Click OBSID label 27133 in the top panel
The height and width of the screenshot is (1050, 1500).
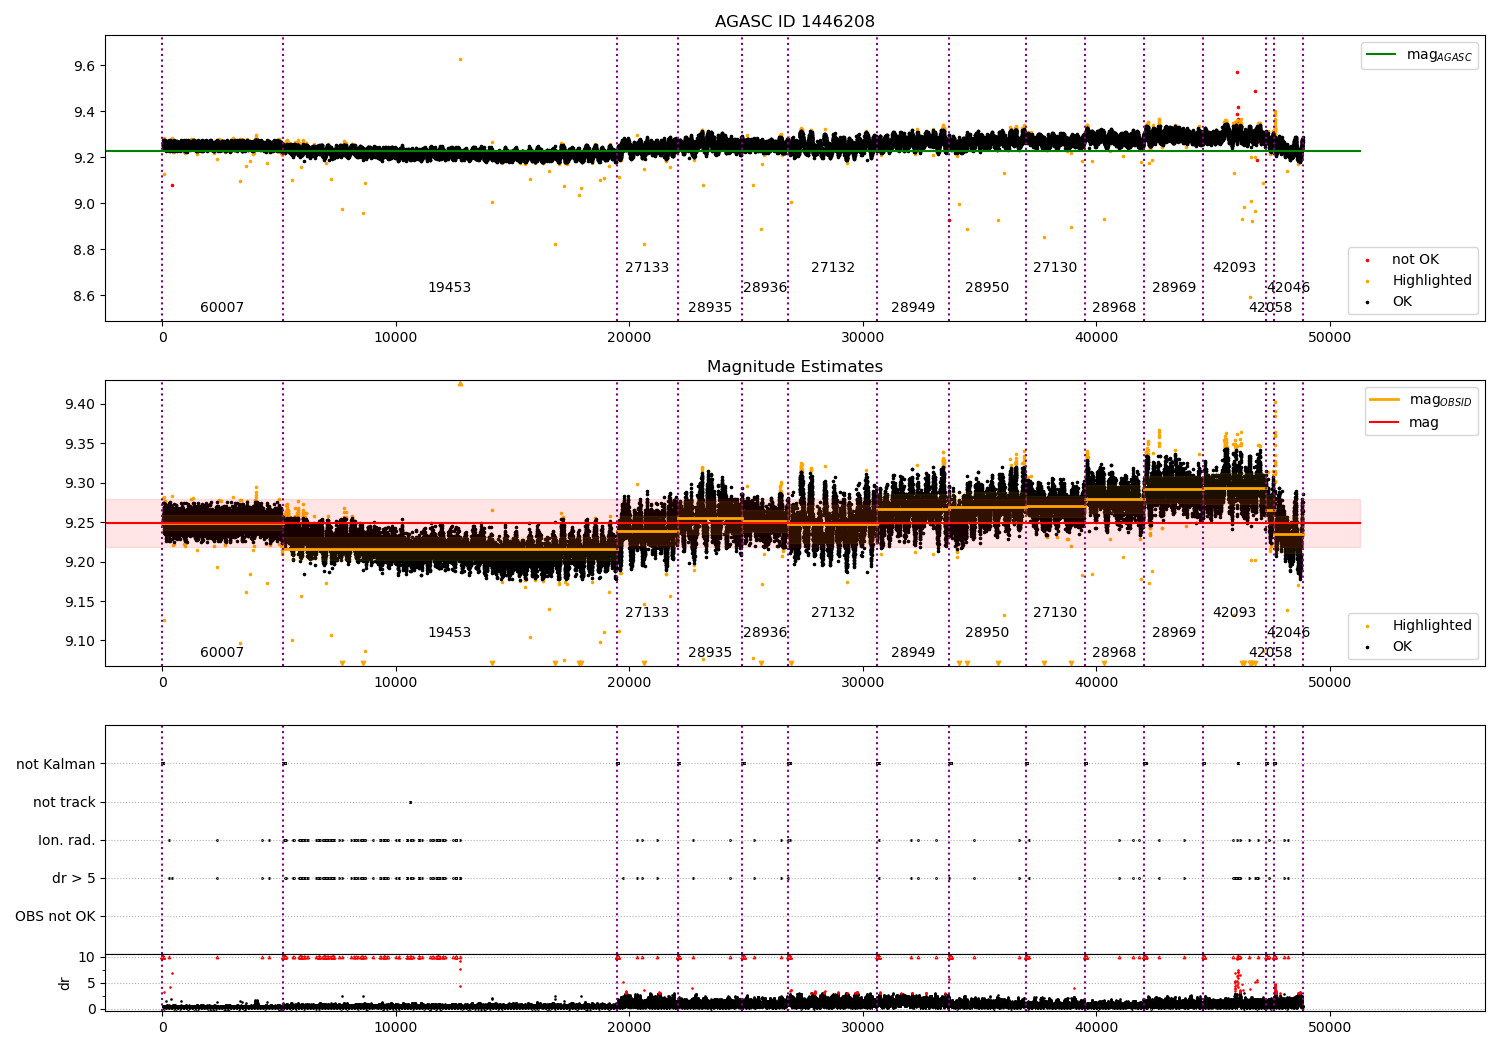pos(647,268)
